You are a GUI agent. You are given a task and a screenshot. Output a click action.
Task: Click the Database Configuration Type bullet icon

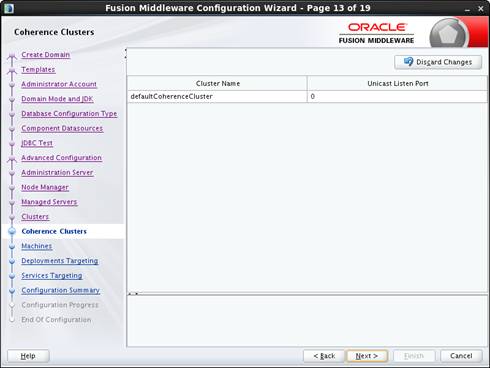pos(12,114)
